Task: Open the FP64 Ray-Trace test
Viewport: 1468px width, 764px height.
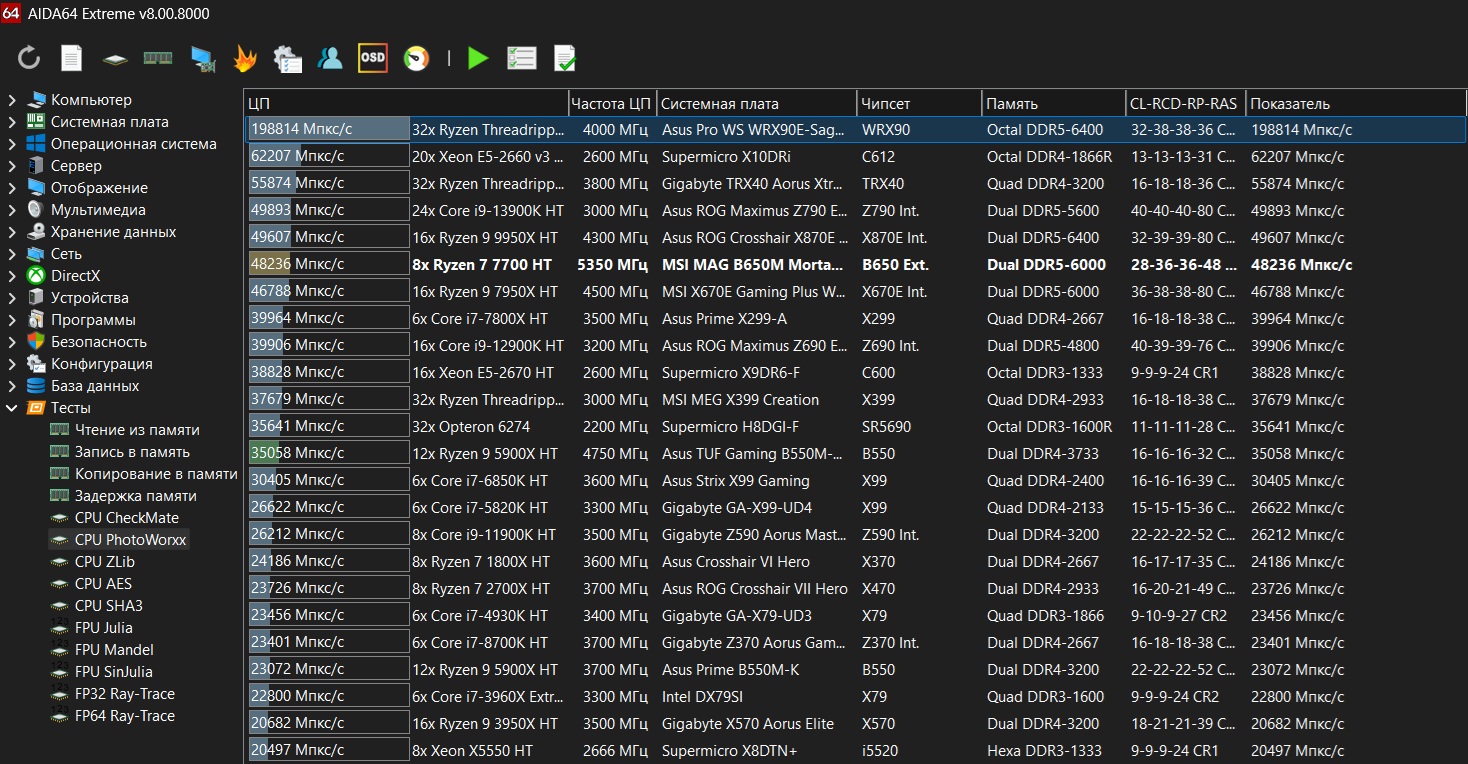Action: pyautogui.click(x=125, y=716)
